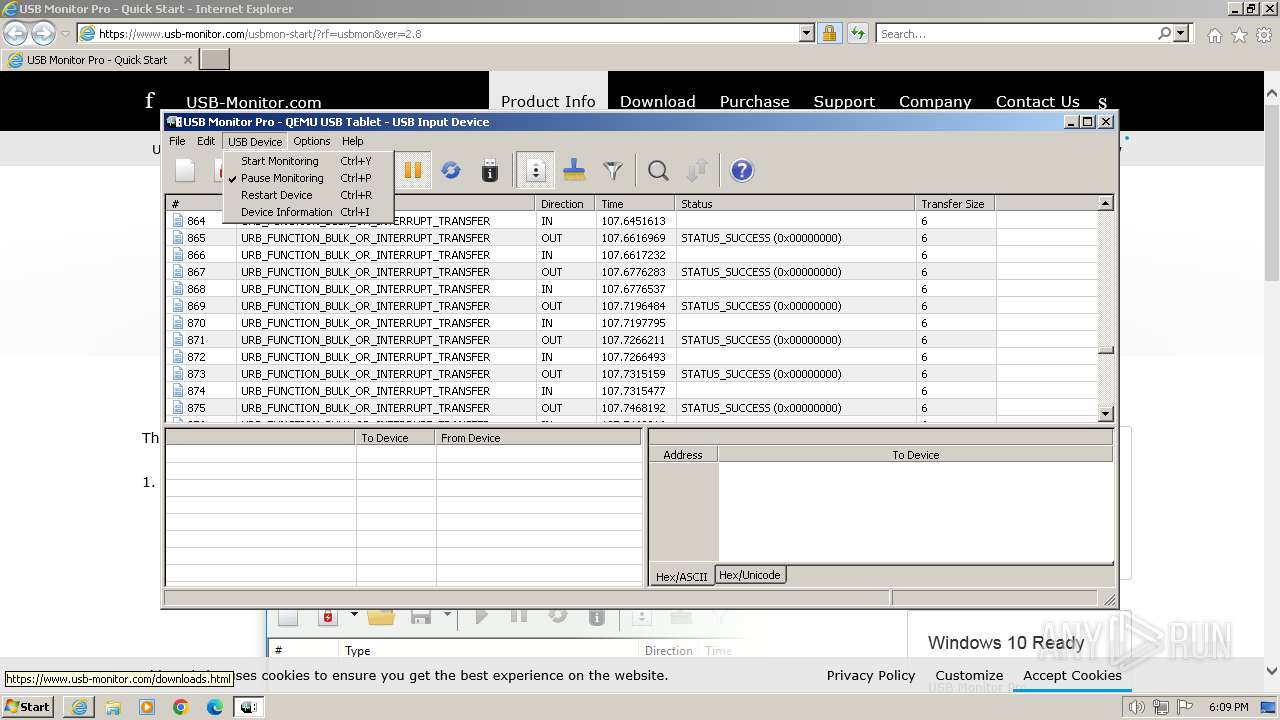Viewport: 1280px width, 720px height.
Task: Select Device Information menu entry
Action: pyautogui.click(x=306, y=212)
